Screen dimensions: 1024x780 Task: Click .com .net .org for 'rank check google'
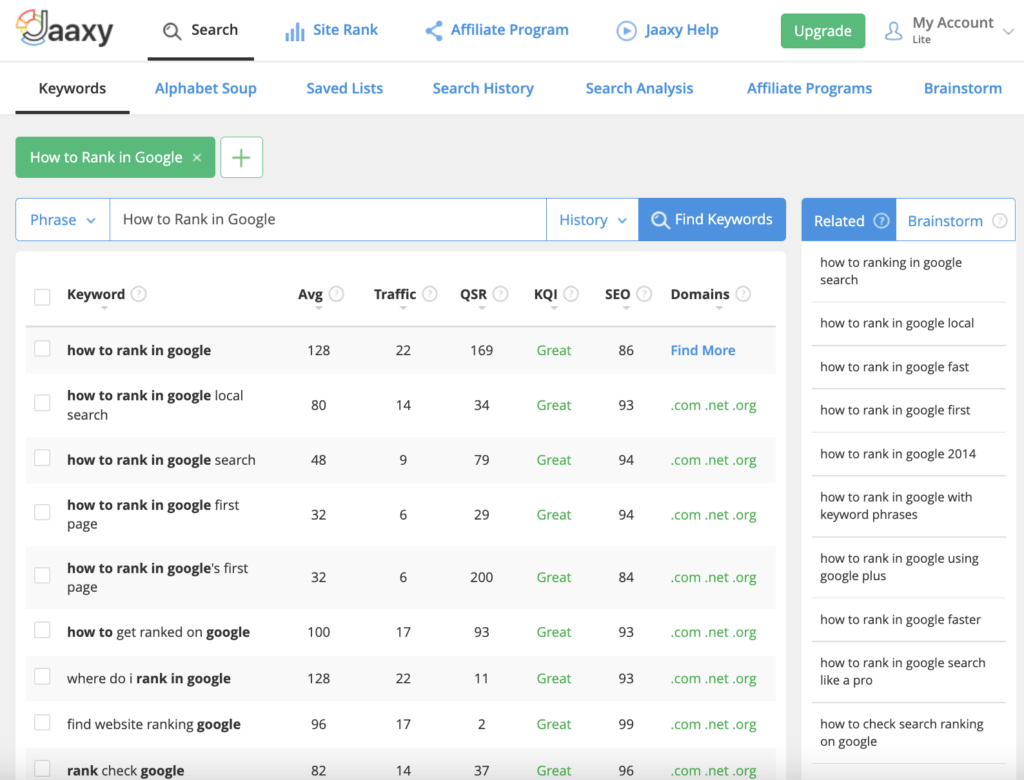pyautogui.click(x=713, y=771)
